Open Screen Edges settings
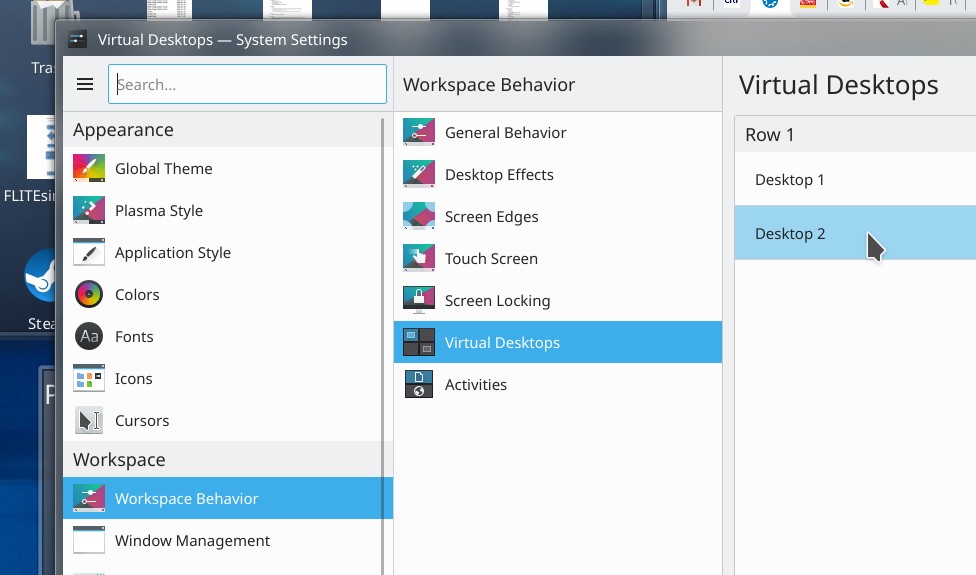 point(491,217)
